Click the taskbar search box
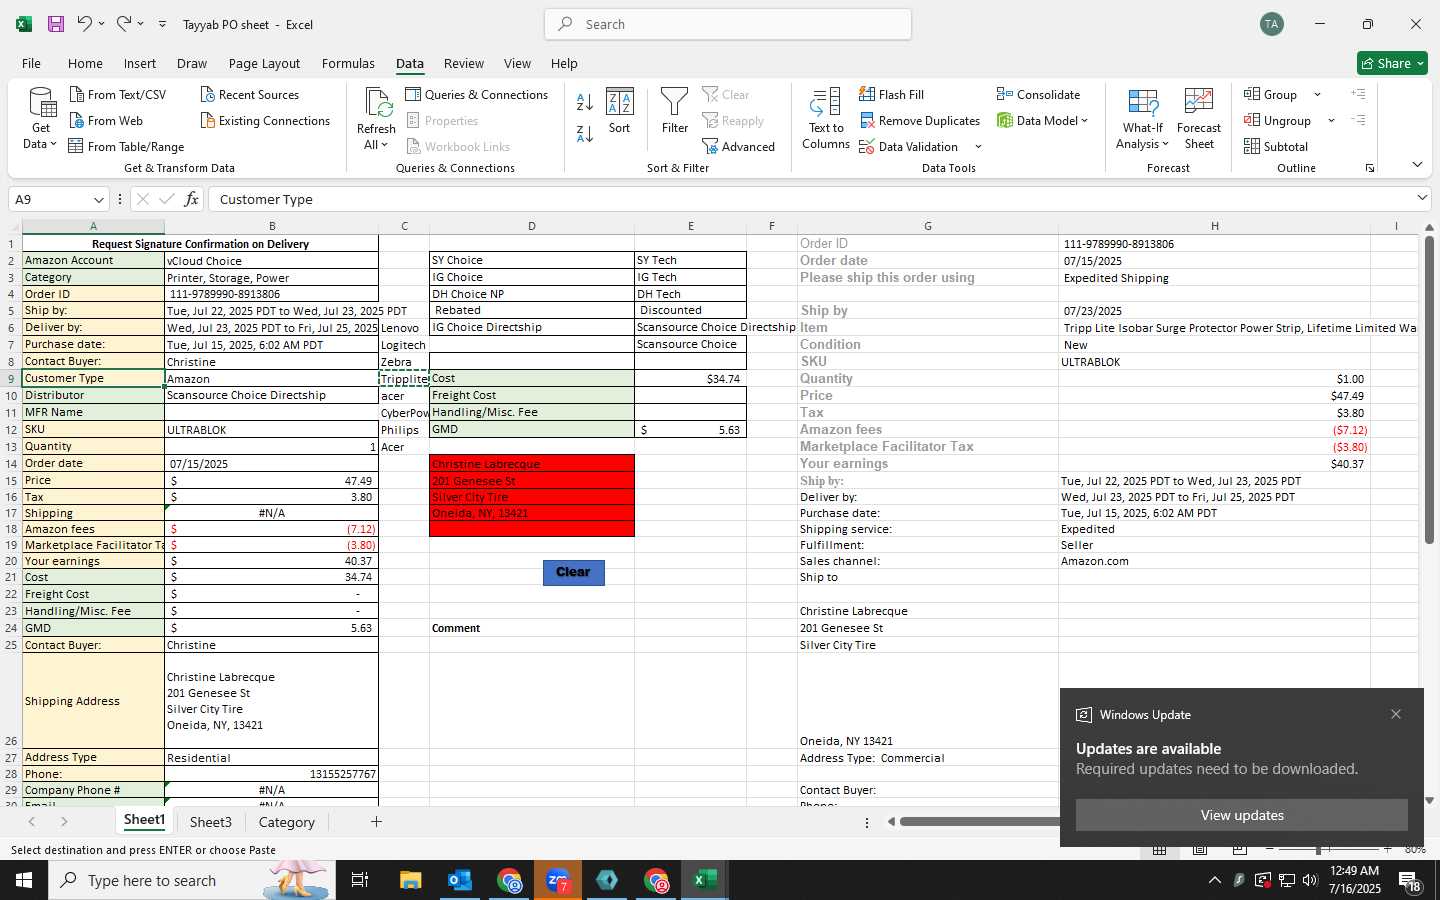 191,880
